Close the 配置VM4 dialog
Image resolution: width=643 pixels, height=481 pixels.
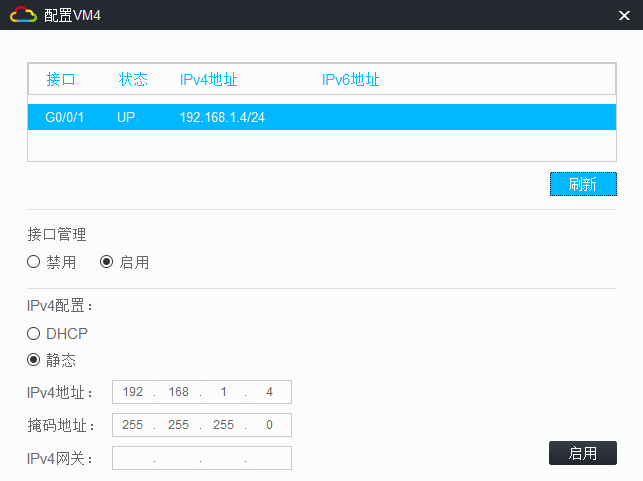(x=624, y=15)
